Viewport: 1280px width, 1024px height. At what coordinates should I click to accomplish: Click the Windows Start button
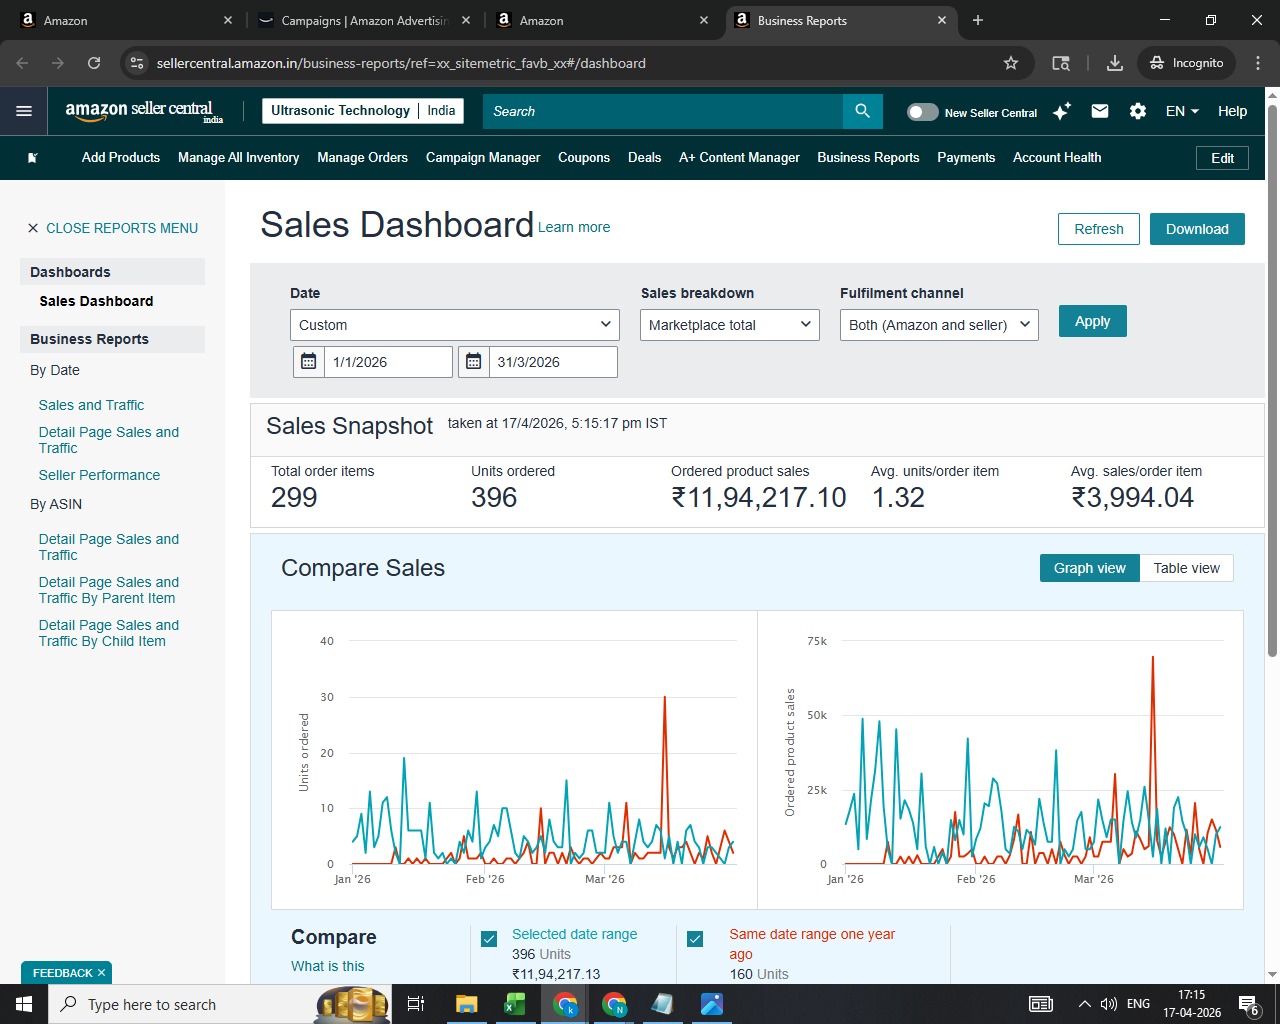(x=24, y=1004)
